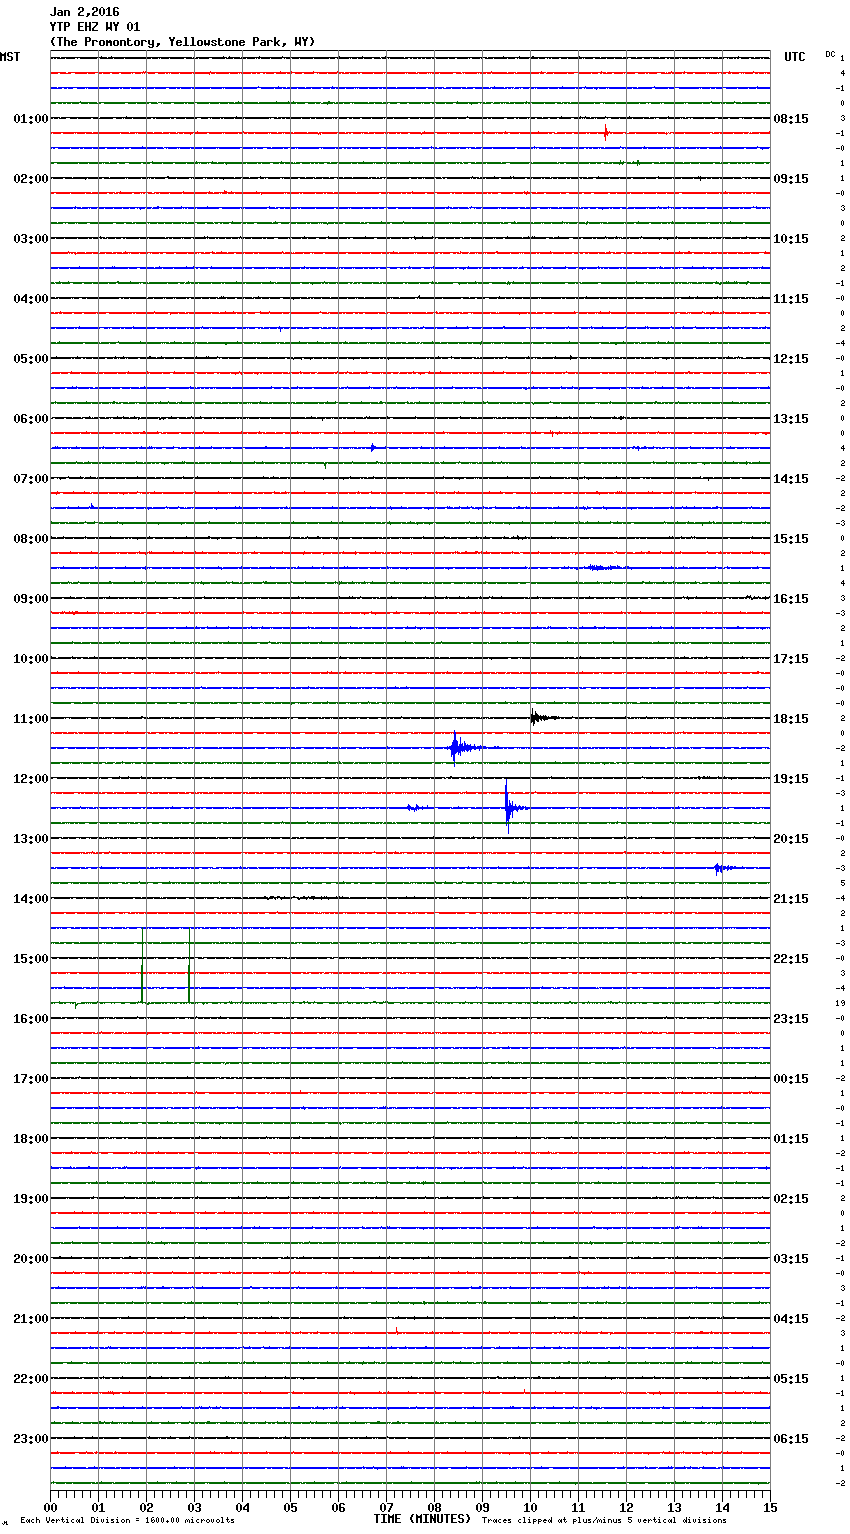Select the 08:00 MST time label

[x=30, y=539]
